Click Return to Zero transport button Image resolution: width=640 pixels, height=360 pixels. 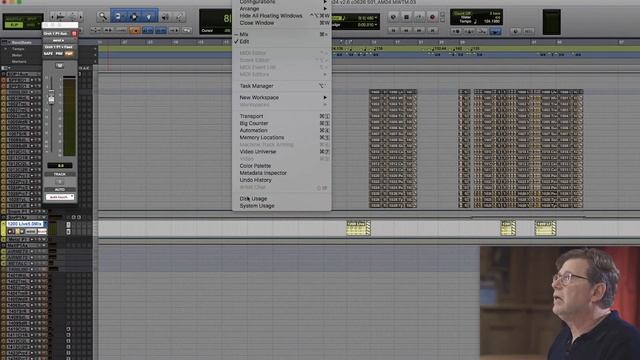click(393, 30)
